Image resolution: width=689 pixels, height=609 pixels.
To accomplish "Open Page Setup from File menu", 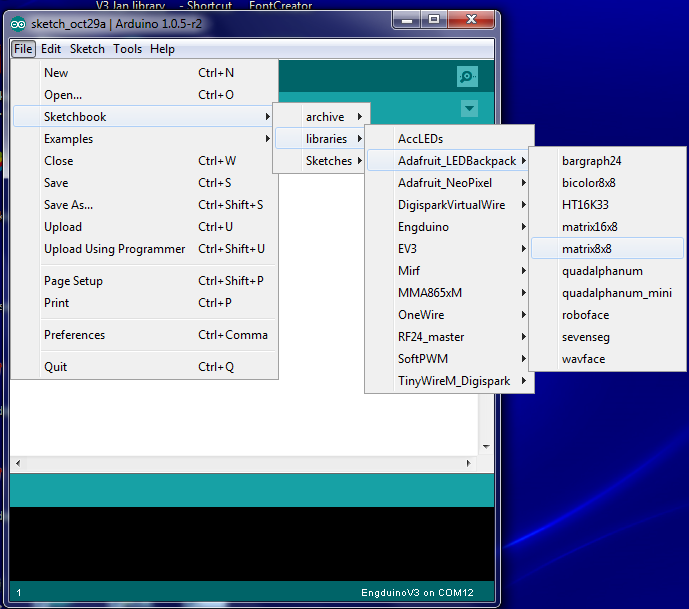I will click(145, 281).
